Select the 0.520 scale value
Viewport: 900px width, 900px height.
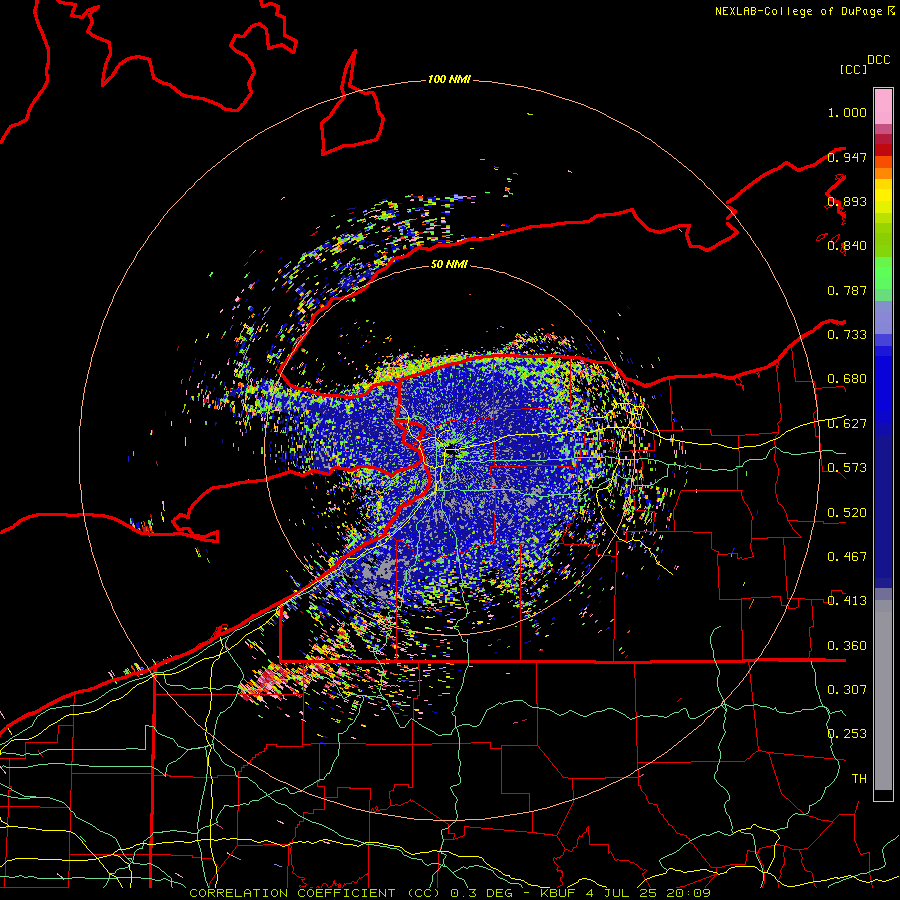click(847, 513)
